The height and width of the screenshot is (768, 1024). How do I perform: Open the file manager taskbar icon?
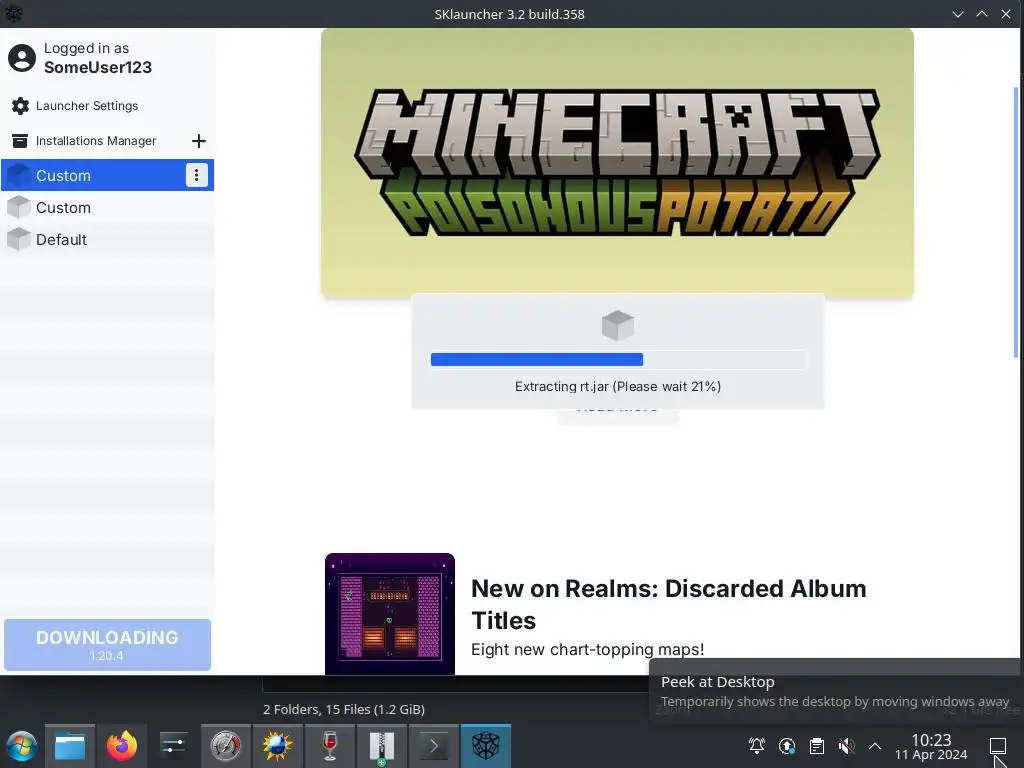point(70,746)
